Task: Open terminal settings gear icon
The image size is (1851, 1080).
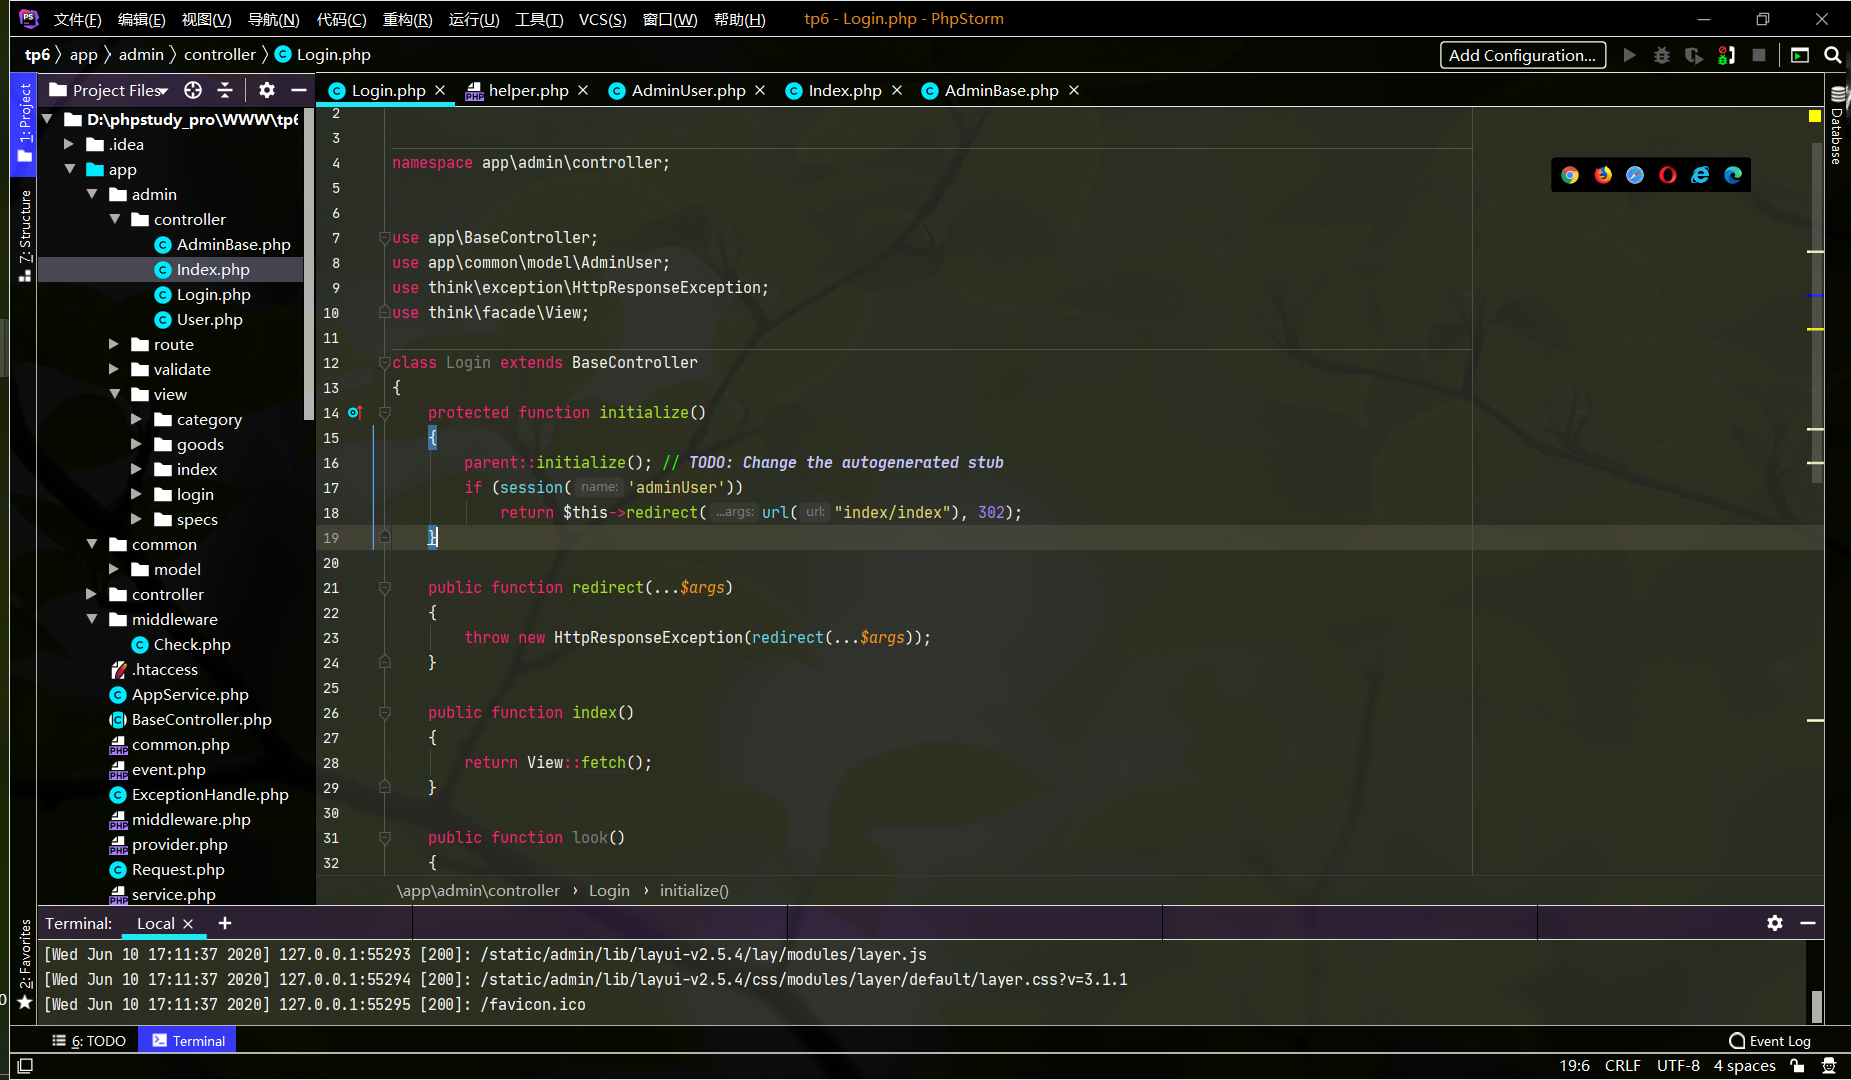Action: (x=1775, y=923)
